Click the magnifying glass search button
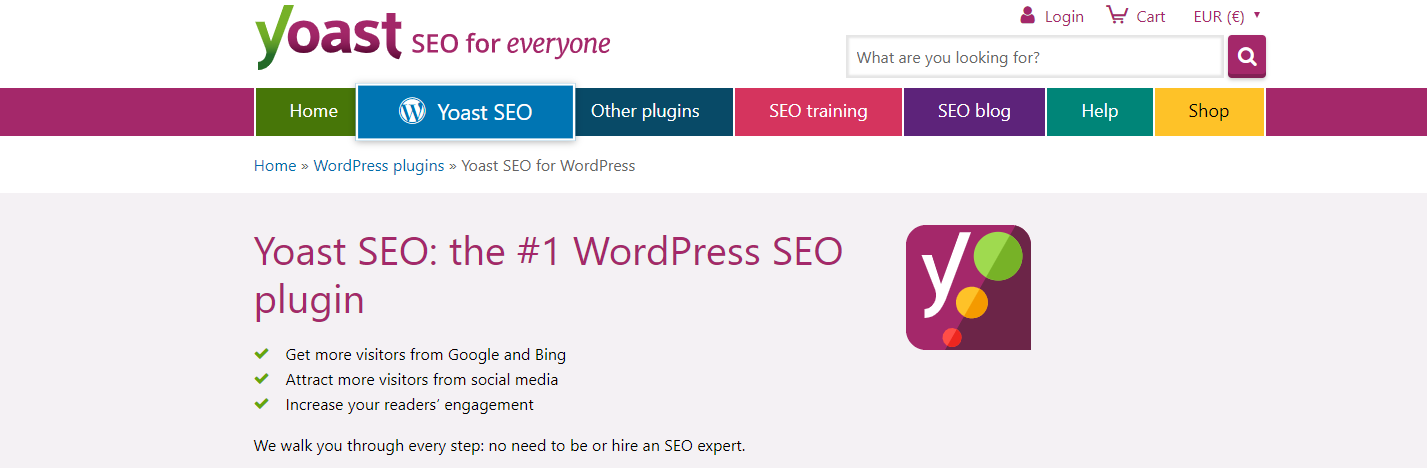Screen dimensions: 1427x468 point(1246,57)
